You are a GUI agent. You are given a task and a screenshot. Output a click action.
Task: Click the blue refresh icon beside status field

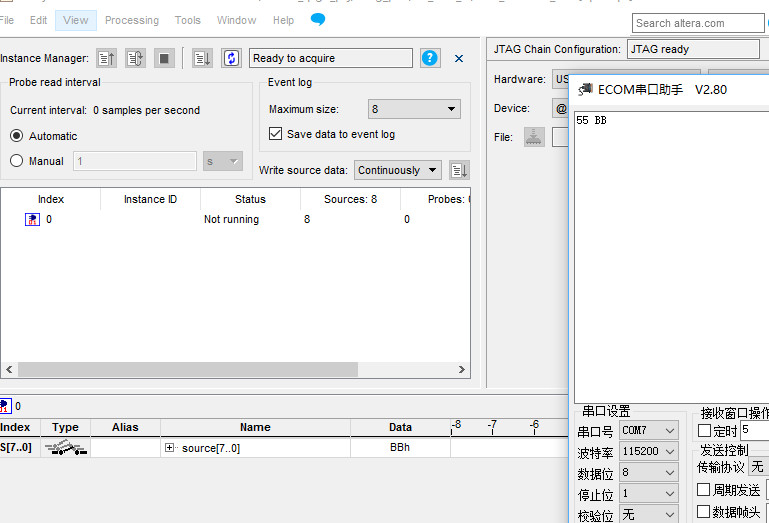(231, 59)
